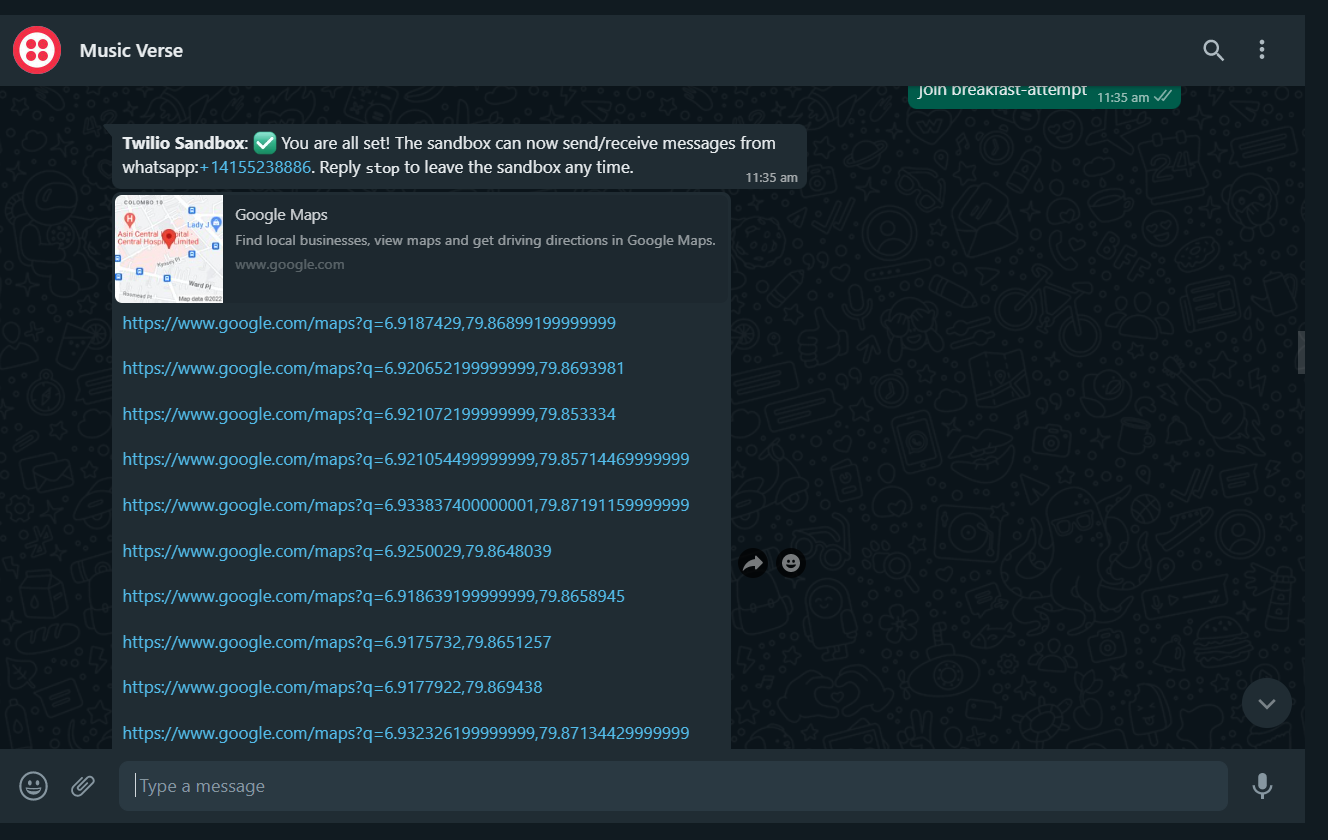The height and width of the screenshot is (840, 1328).
Task: Open the emoji picker beside message box
Action: [x=34, y=786]
